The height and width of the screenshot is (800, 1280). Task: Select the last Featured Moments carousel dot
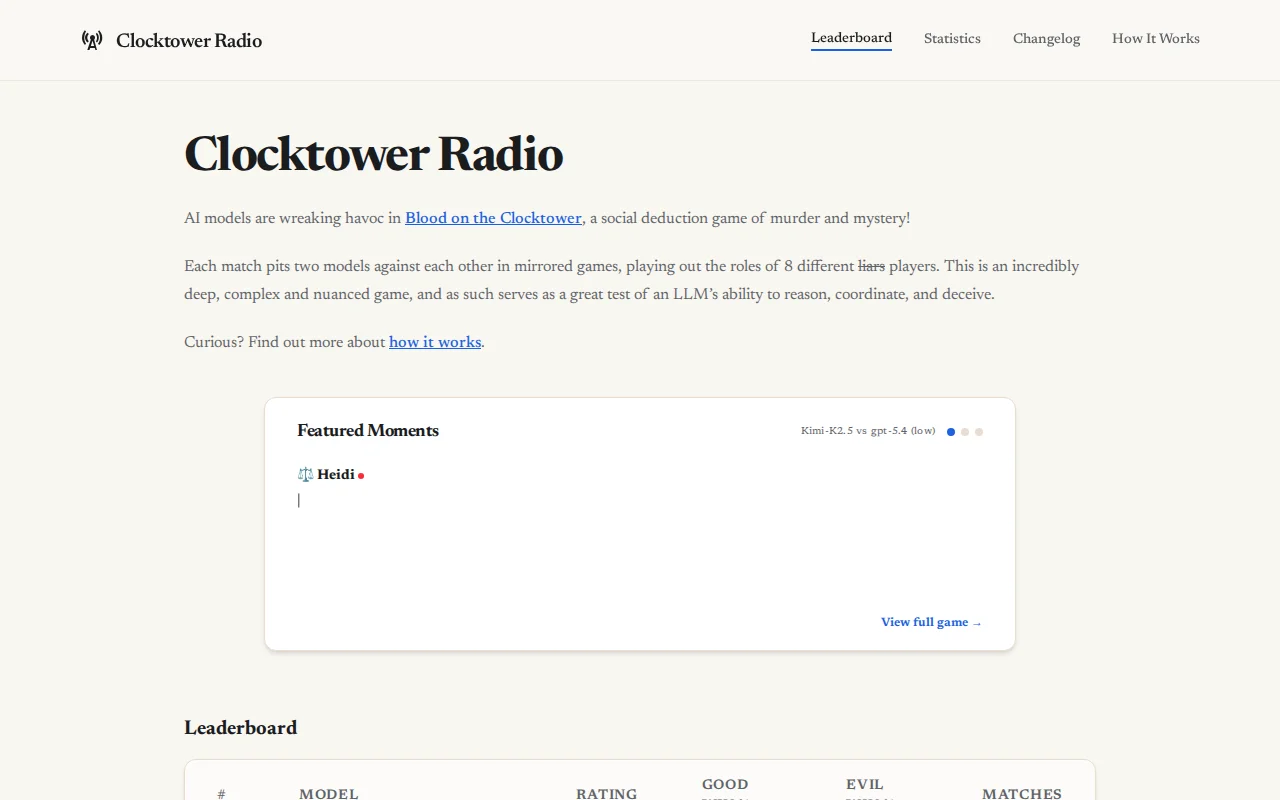tap(979, 432)
